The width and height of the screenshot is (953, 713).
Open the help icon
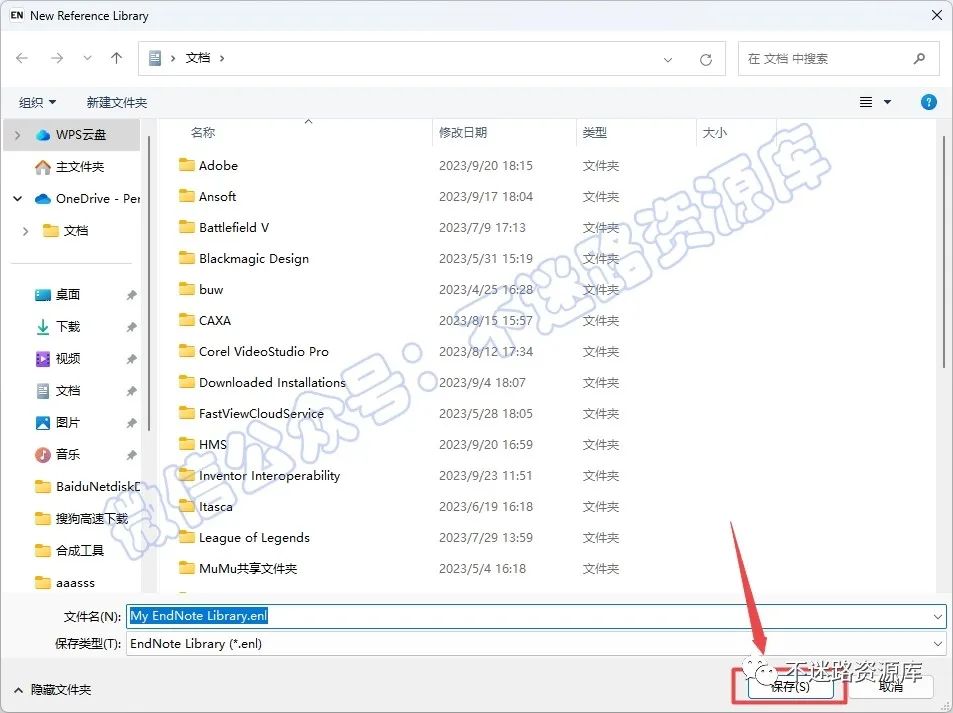(x=928, y=102)
